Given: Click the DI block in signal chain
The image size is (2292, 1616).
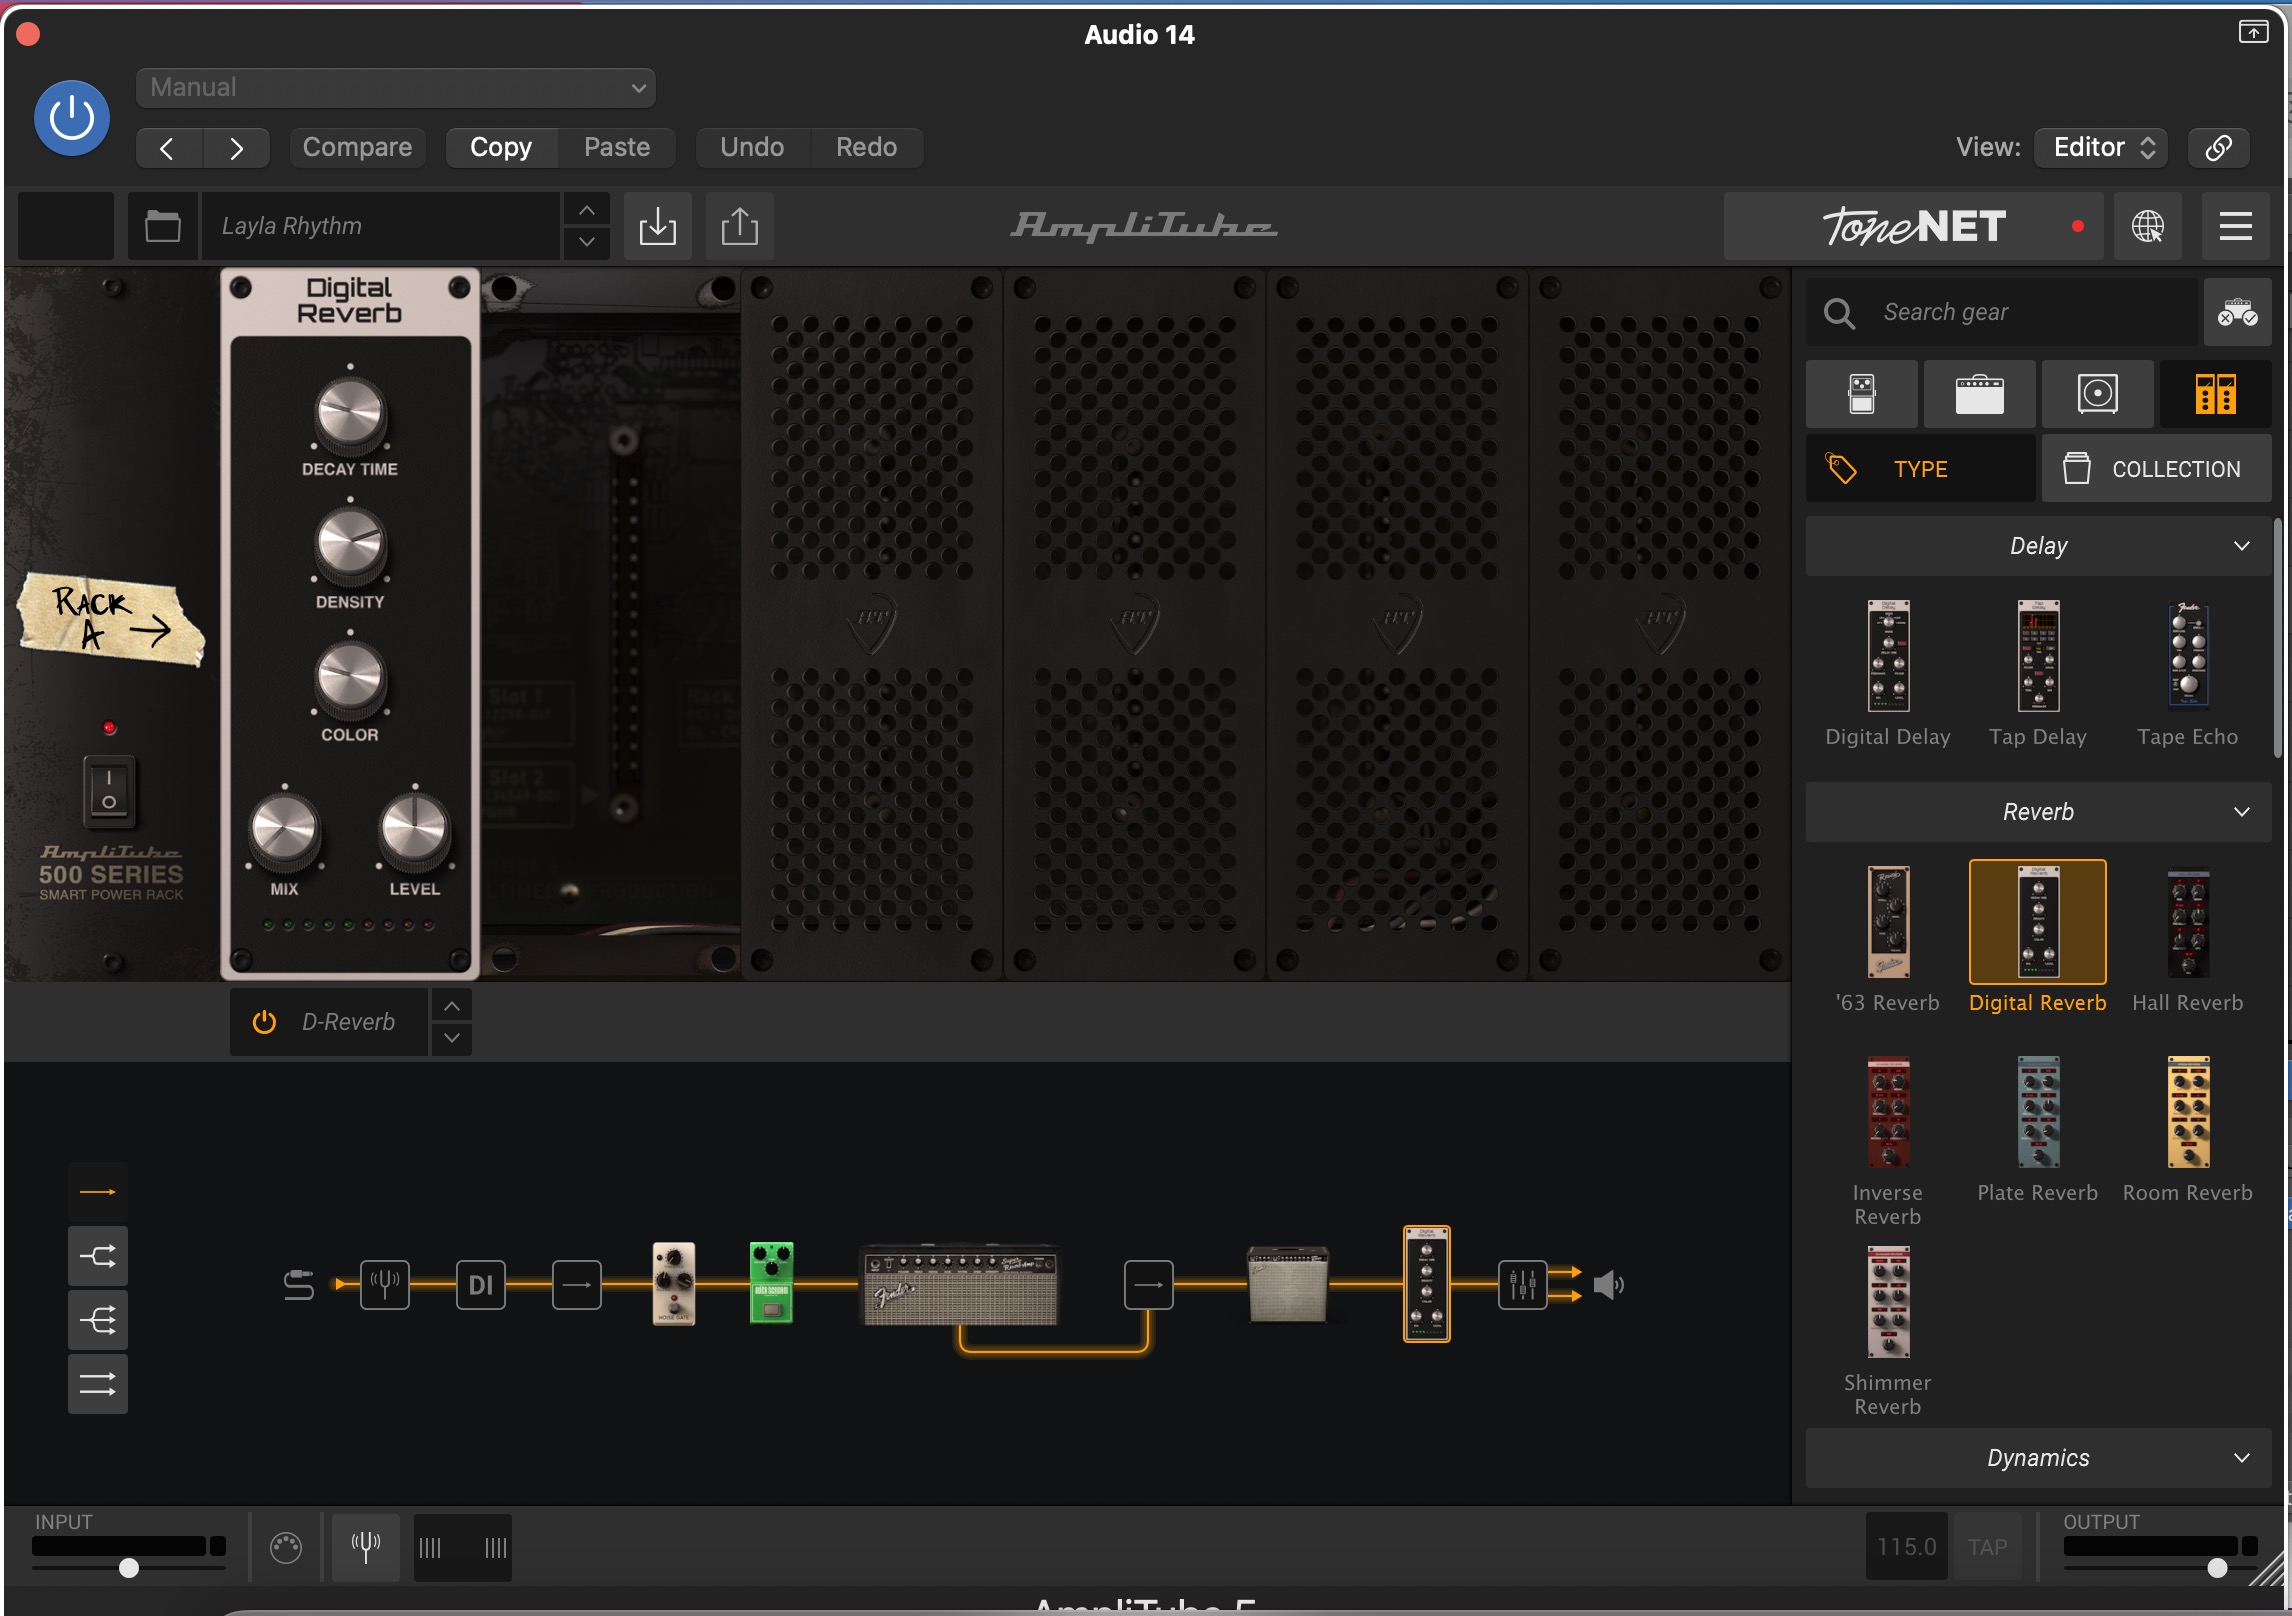Looking at the screenshot, I should (481, 1284).
